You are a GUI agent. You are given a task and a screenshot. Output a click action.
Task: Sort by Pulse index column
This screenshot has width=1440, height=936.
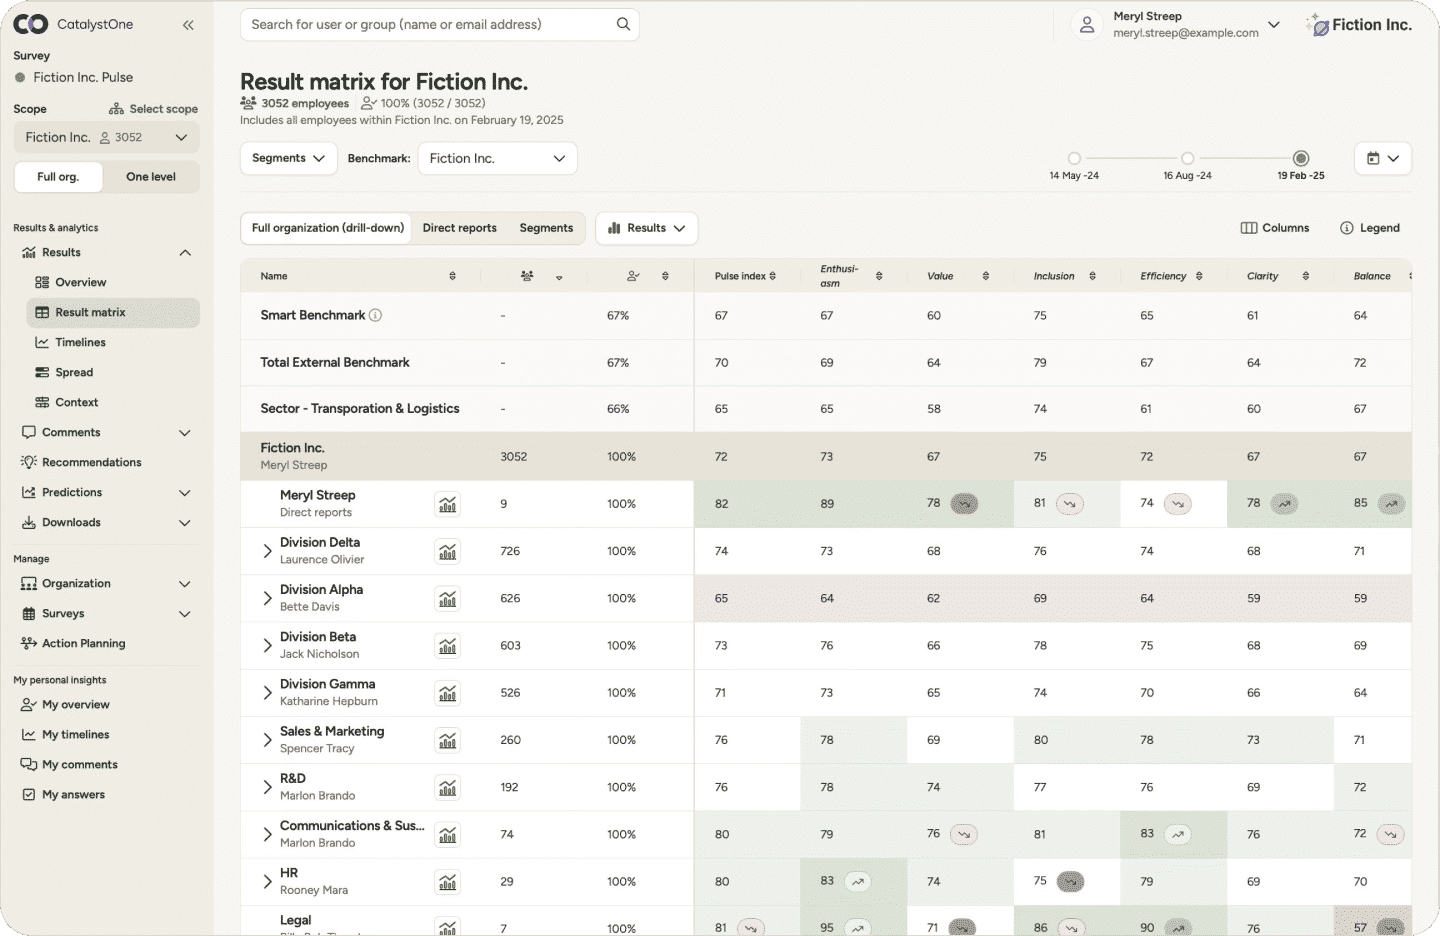coord(773,276)
